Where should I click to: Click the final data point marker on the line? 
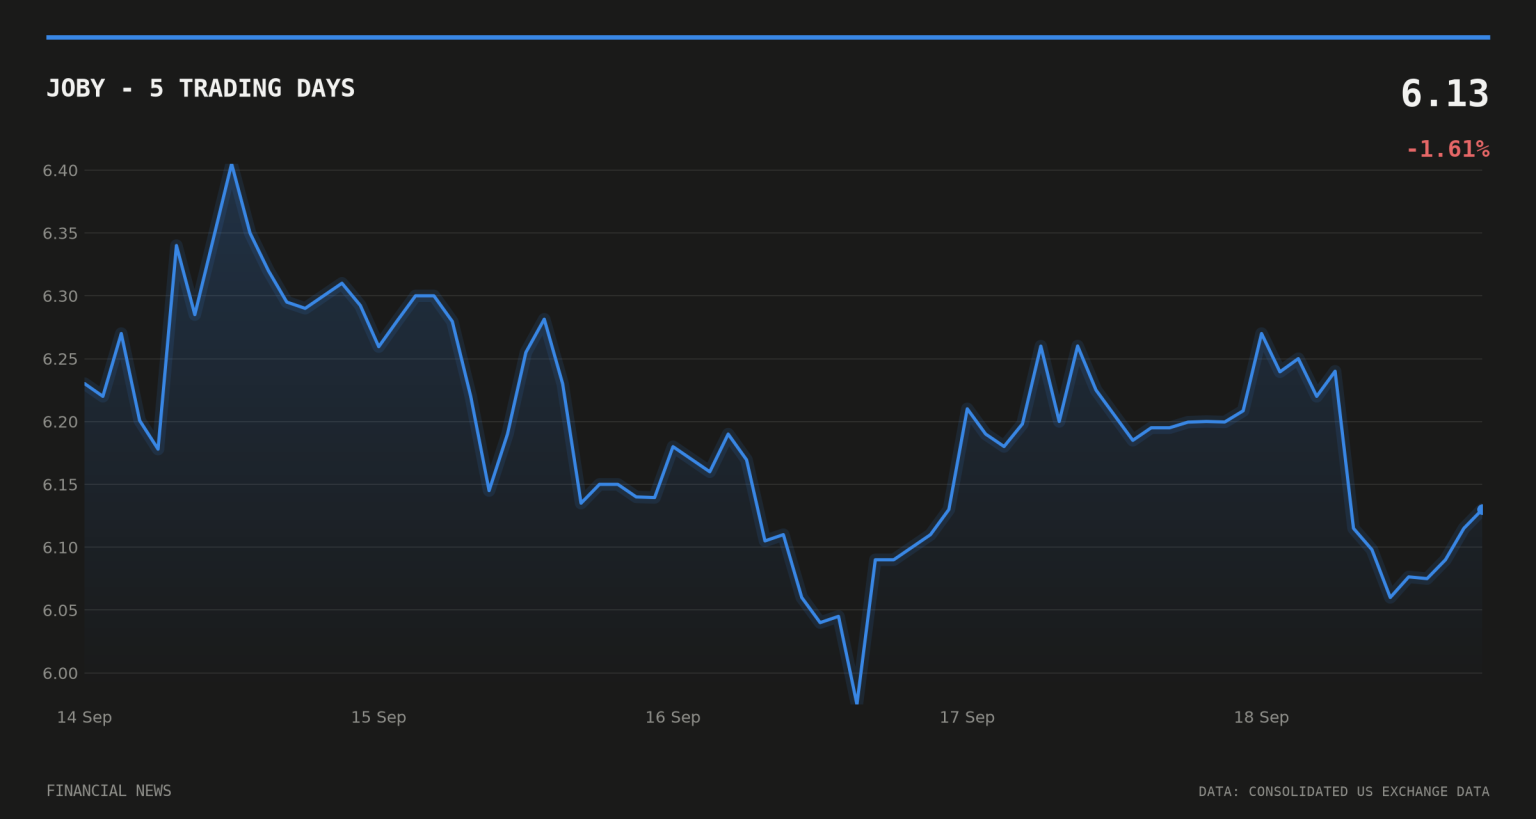(1481, 509)
